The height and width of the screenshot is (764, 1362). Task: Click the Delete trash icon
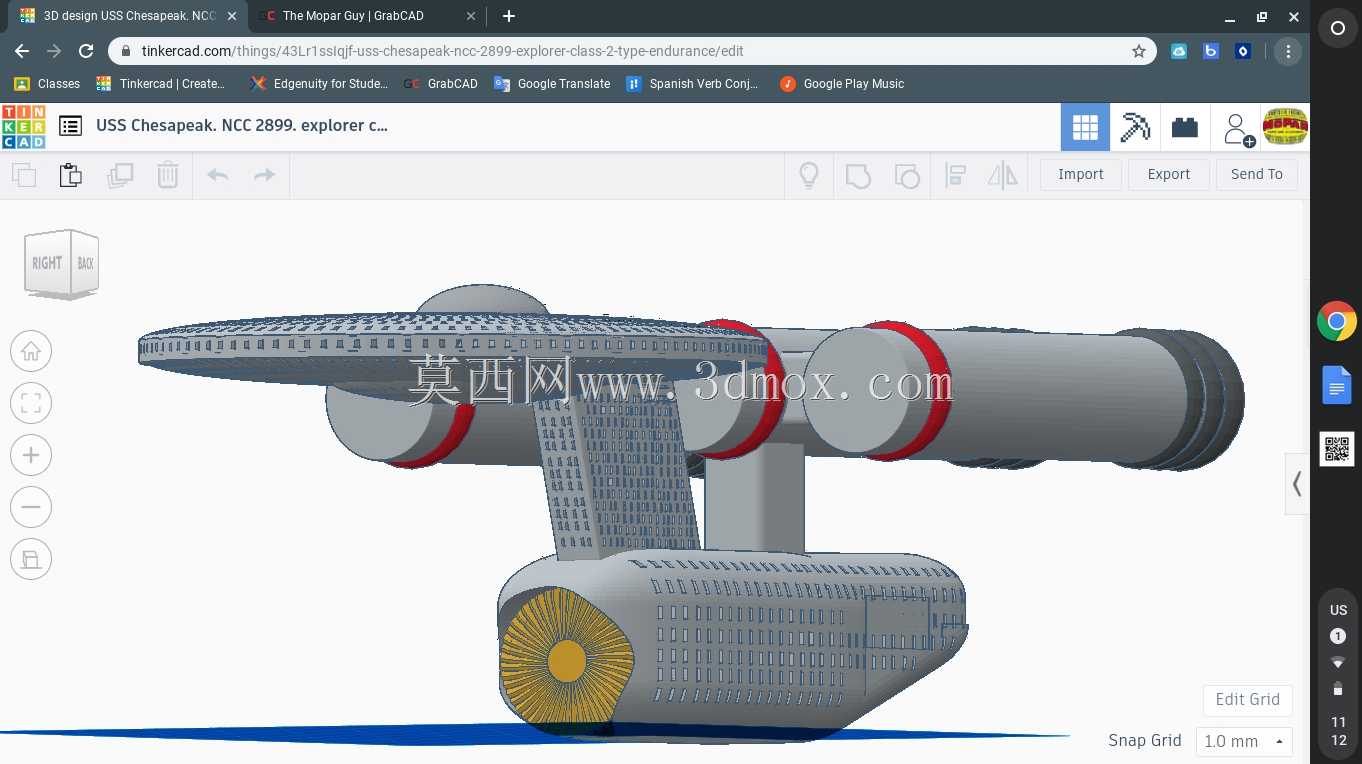click(168, 175)
